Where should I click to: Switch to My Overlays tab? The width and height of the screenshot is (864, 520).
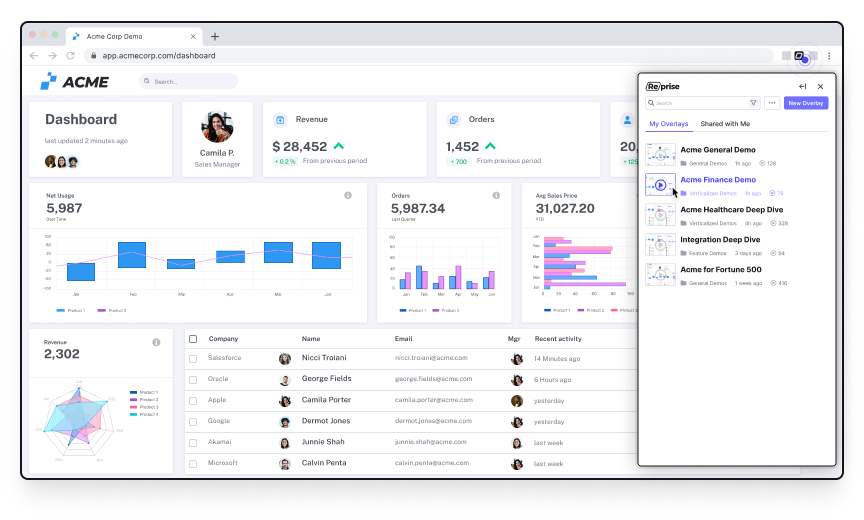click(668, 124)
